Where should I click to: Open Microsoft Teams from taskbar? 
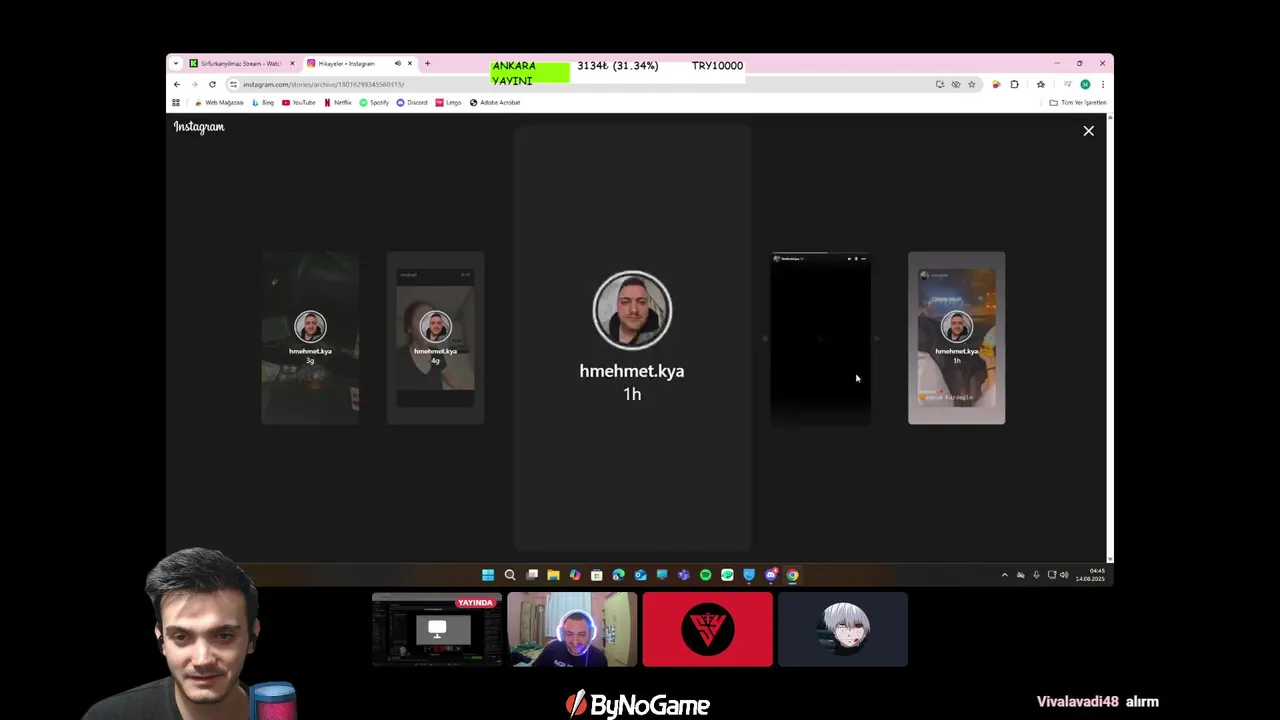pos(684,575)
